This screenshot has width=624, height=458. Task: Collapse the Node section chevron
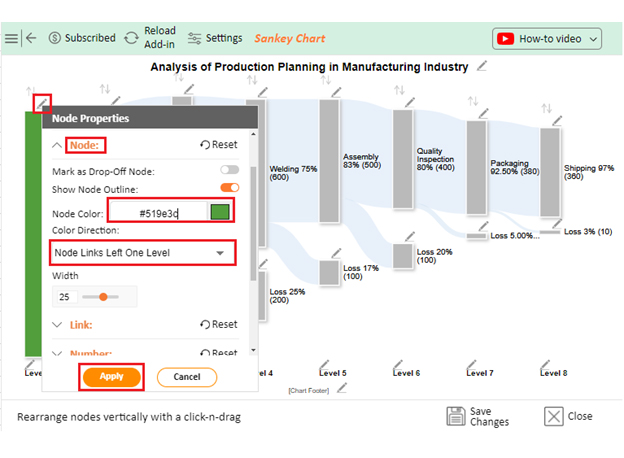click(57, 145)
